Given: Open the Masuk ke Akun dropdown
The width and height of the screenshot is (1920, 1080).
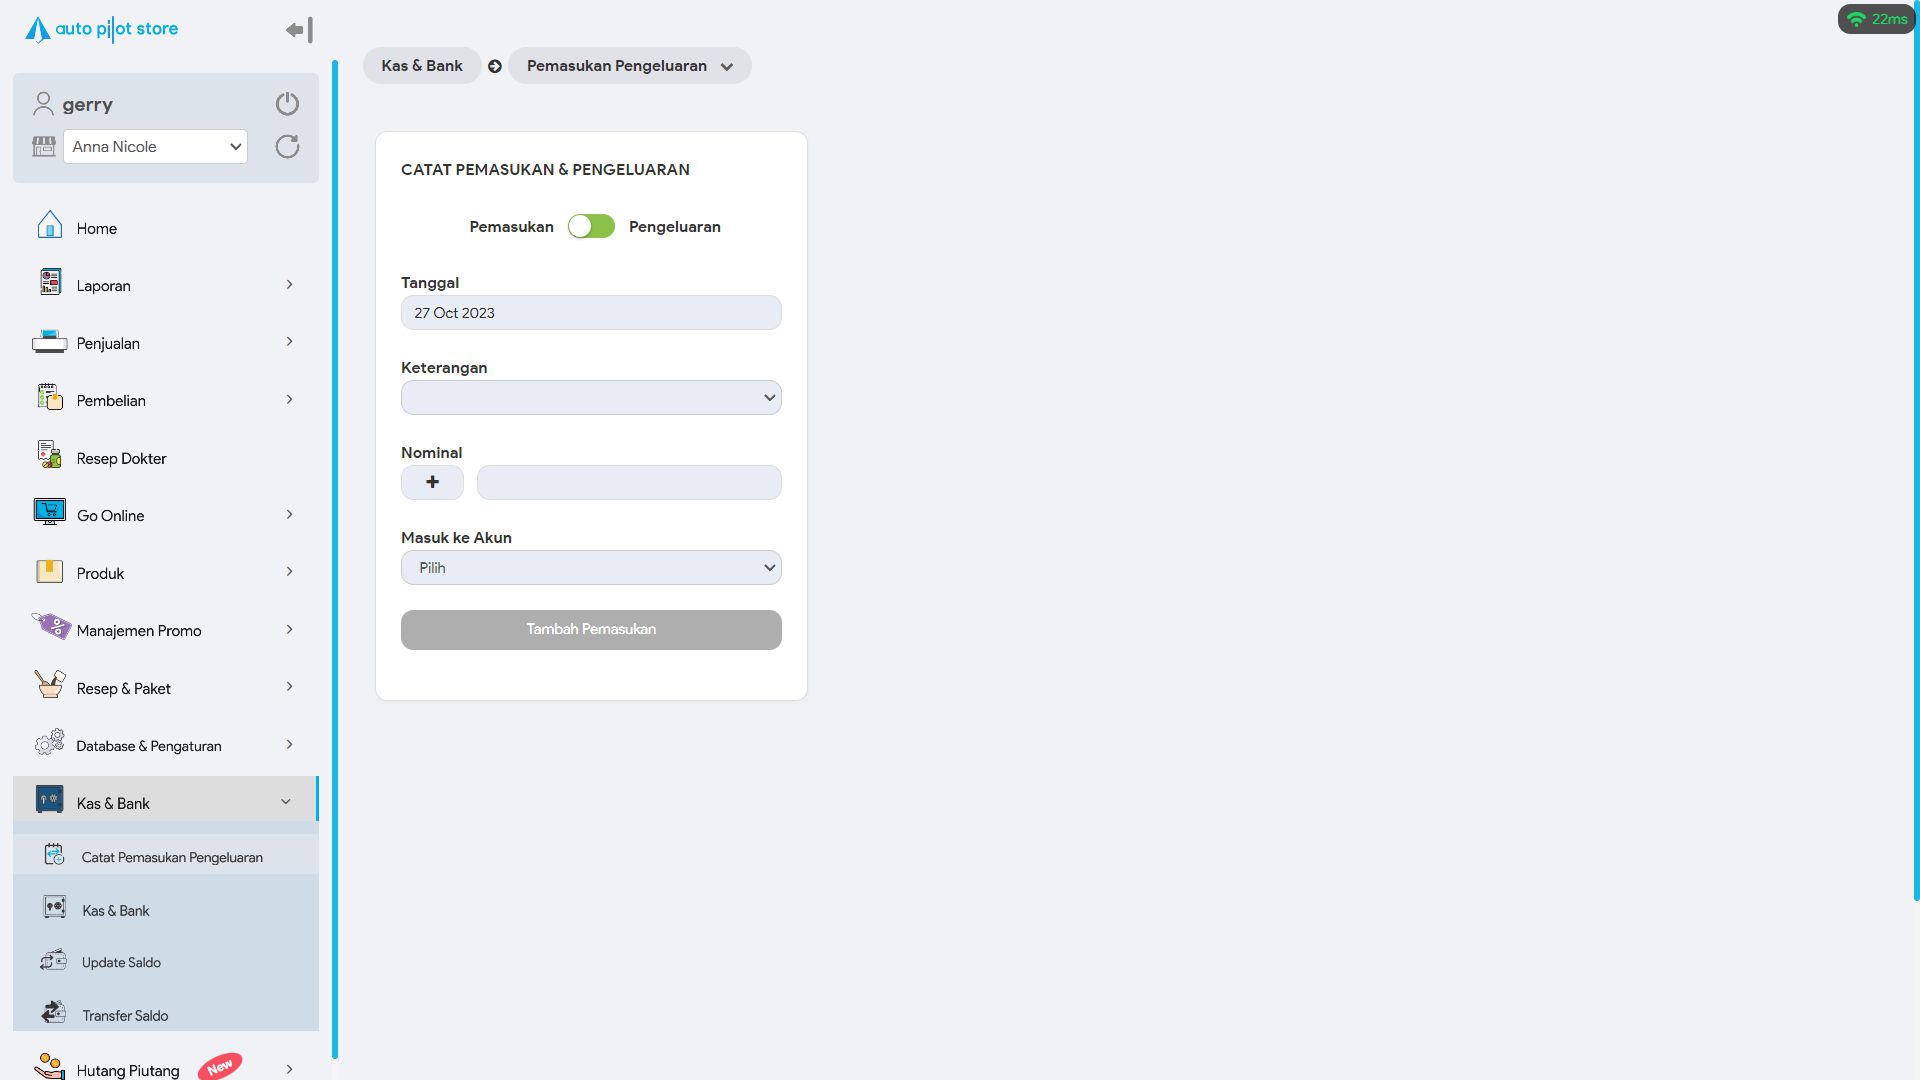Looking at the screenshot, I should pyautogui.click(x=591, y=568).
